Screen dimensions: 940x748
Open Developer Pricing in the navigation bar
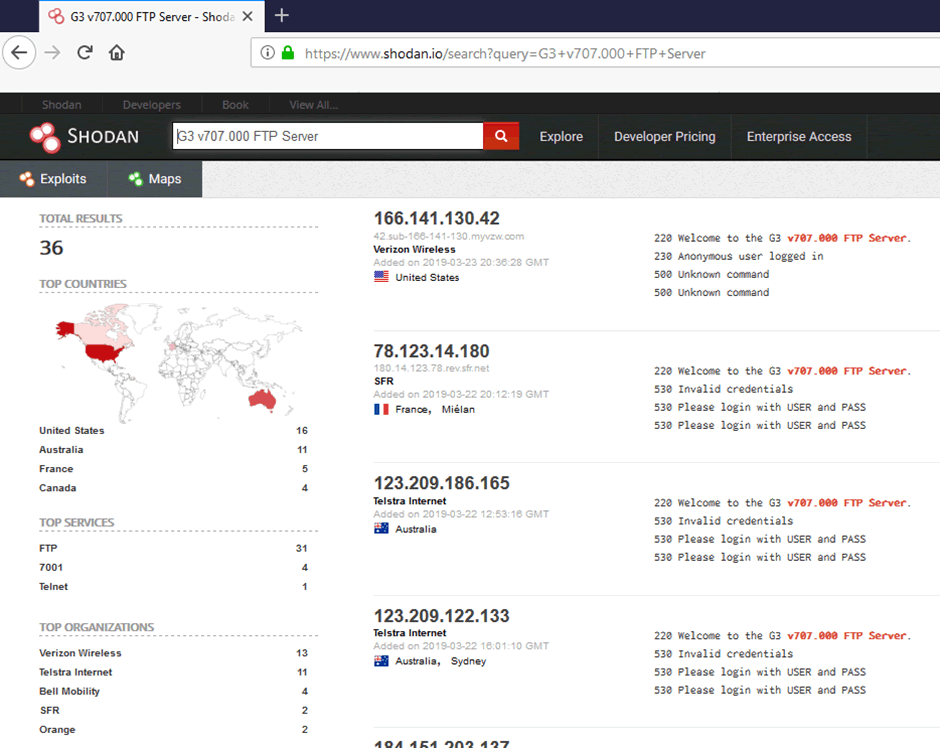(x=664, y=137)
